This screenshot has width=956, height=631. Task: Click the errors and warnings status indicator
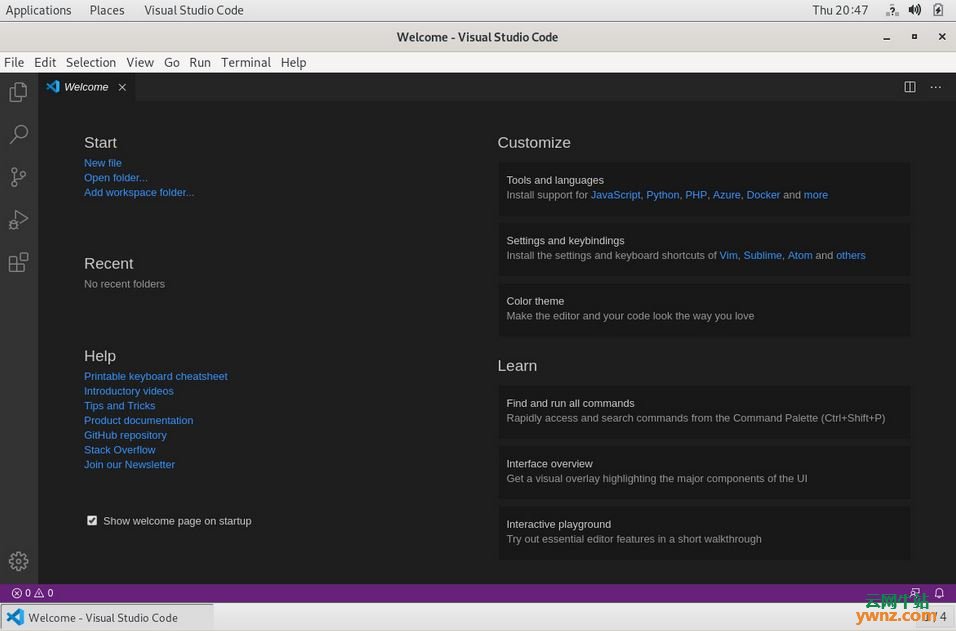tap(32, 593)
